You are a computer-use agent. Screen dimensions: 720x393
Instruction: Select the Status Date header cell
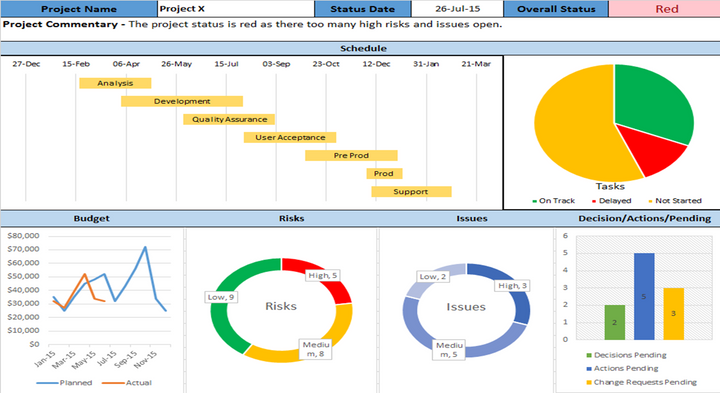(363, 9)
